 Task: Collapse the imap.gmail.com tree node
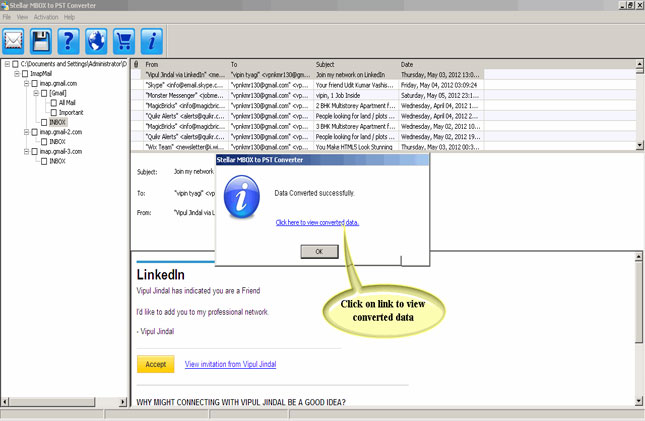[x=26, y=84]
